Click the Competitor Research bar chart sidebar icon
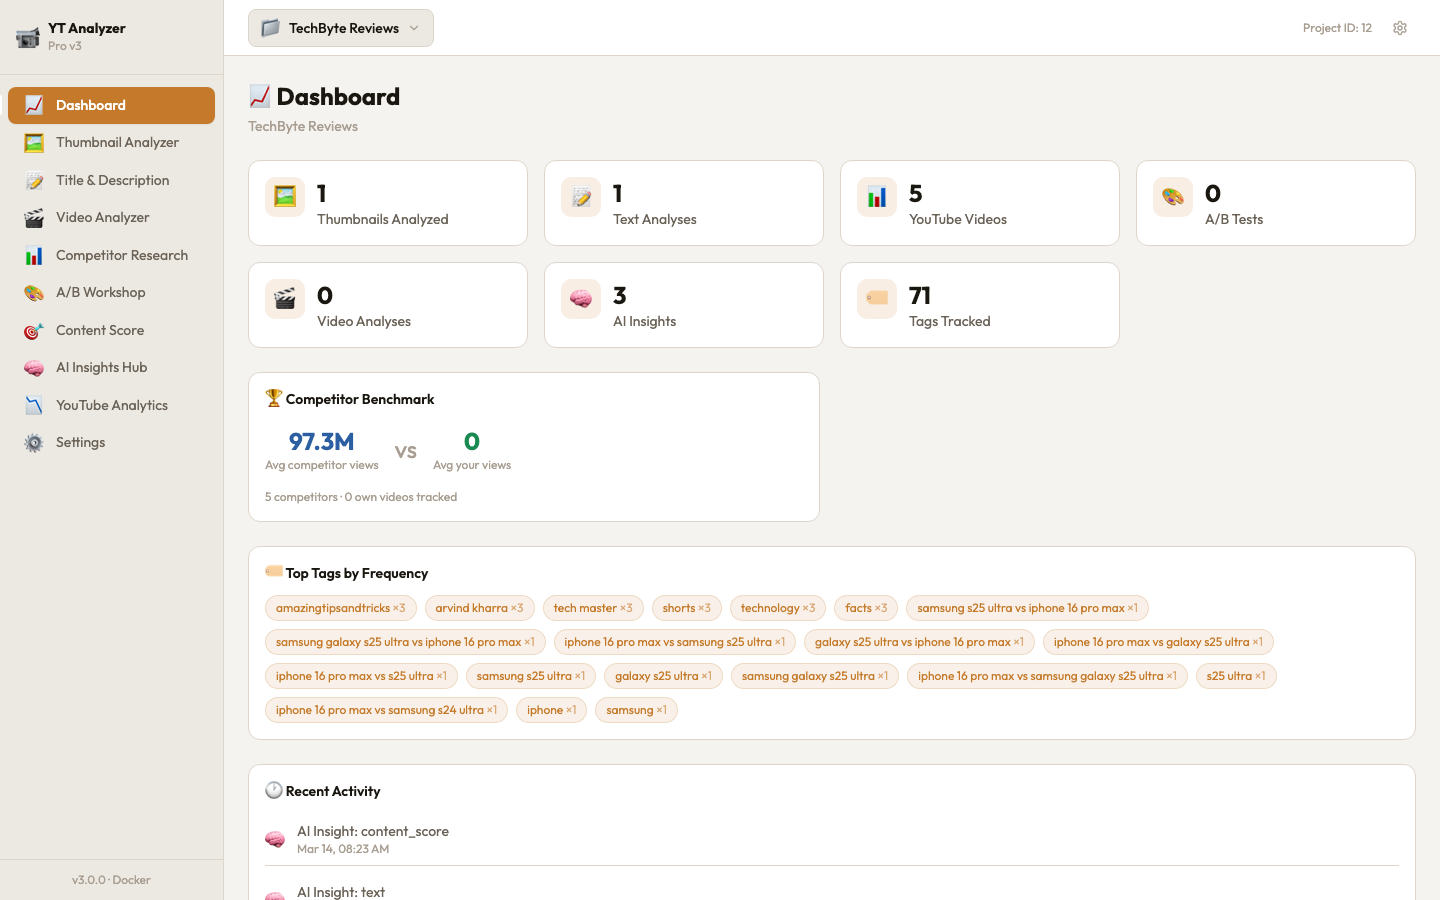 coord(34,256)
